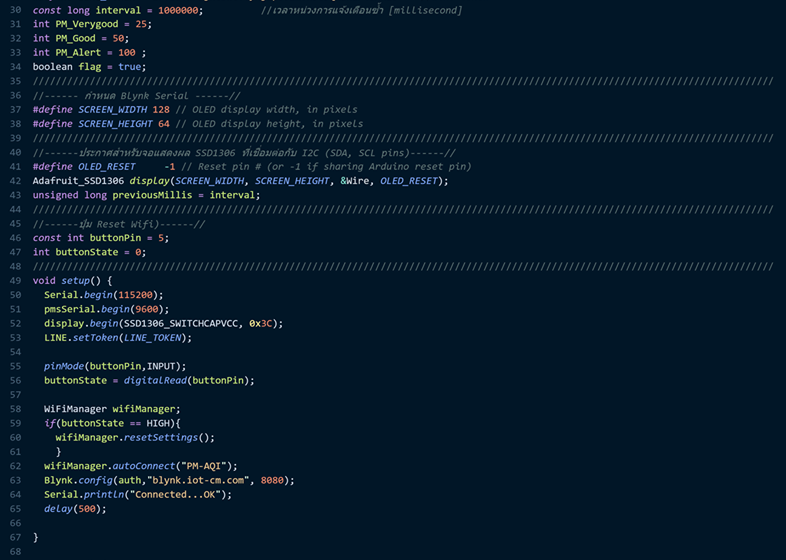The image size is (786, 560).
Task: Click the "PM-AQI" string literal
Action: (x=203, y=466)
